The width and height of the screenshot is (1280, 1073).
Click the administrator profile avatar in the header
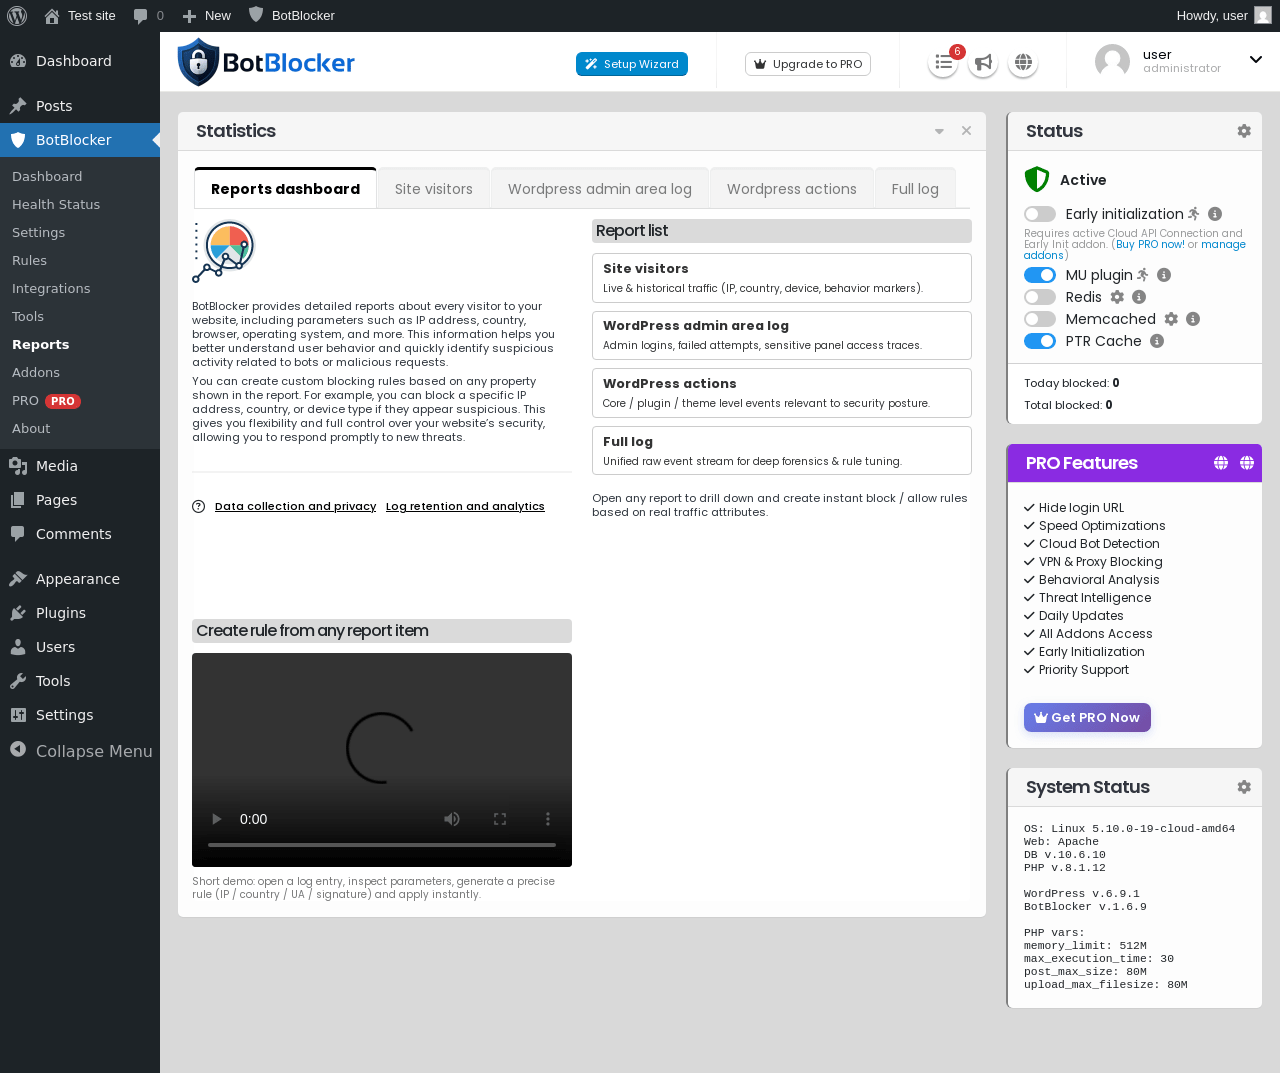1112,62
